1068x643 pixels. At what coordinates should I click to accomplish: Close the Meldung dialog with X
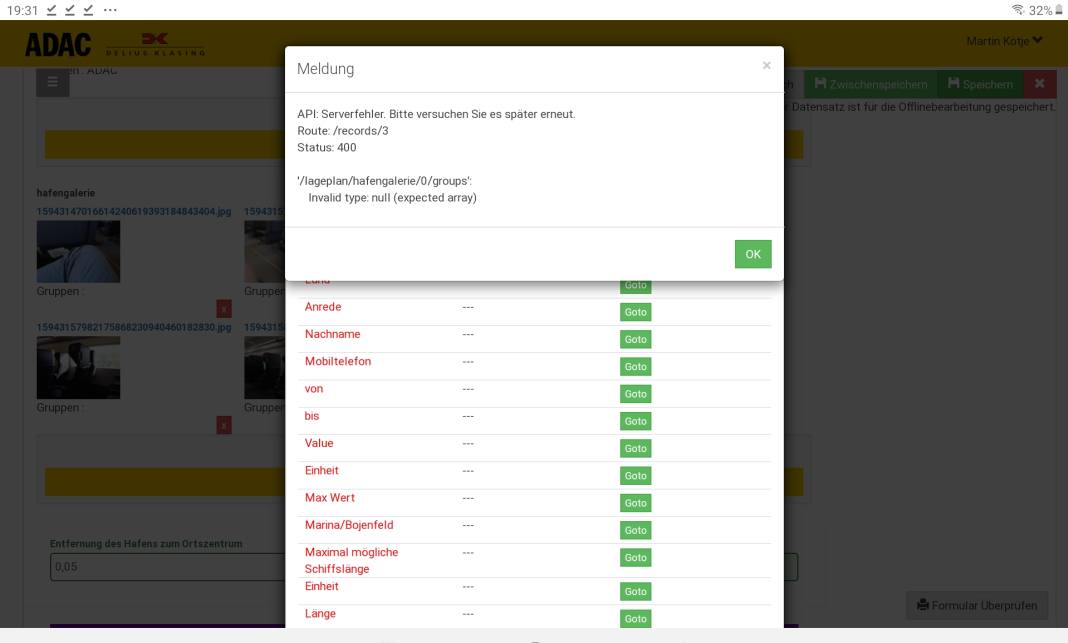click(x=767, y=66)
